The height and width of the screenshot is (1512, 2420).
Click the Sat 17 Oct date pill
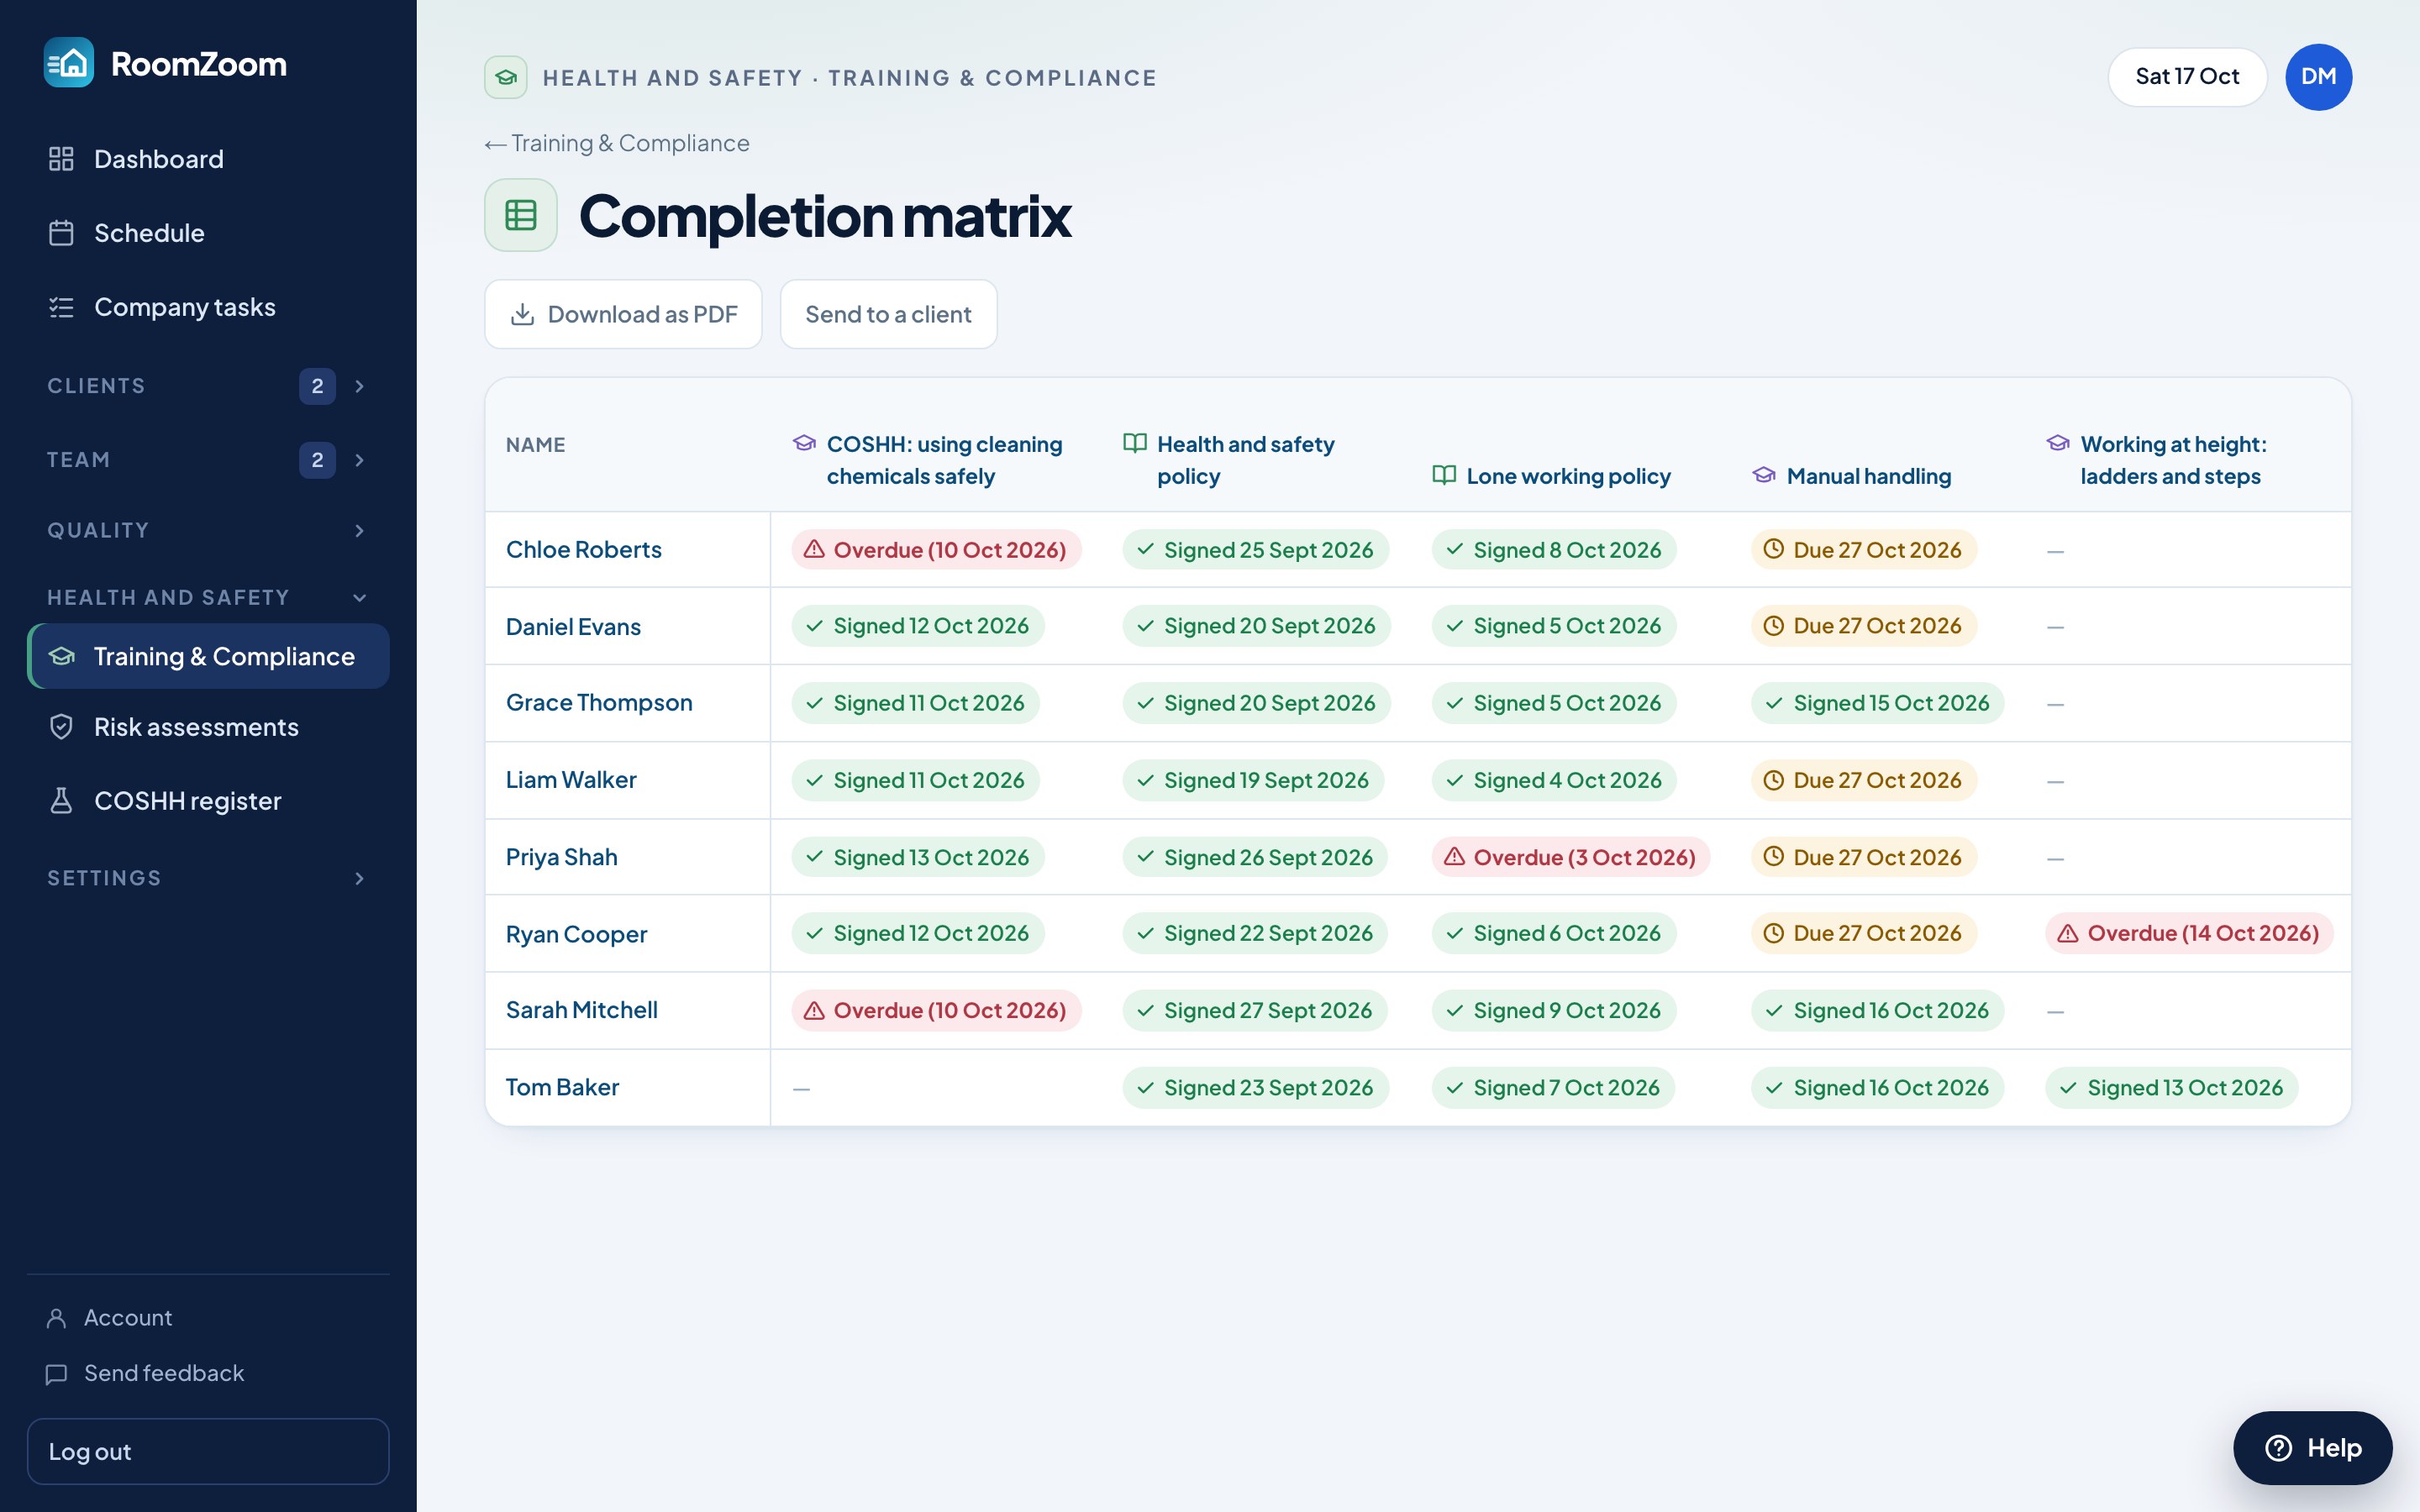click(2187, 77)
